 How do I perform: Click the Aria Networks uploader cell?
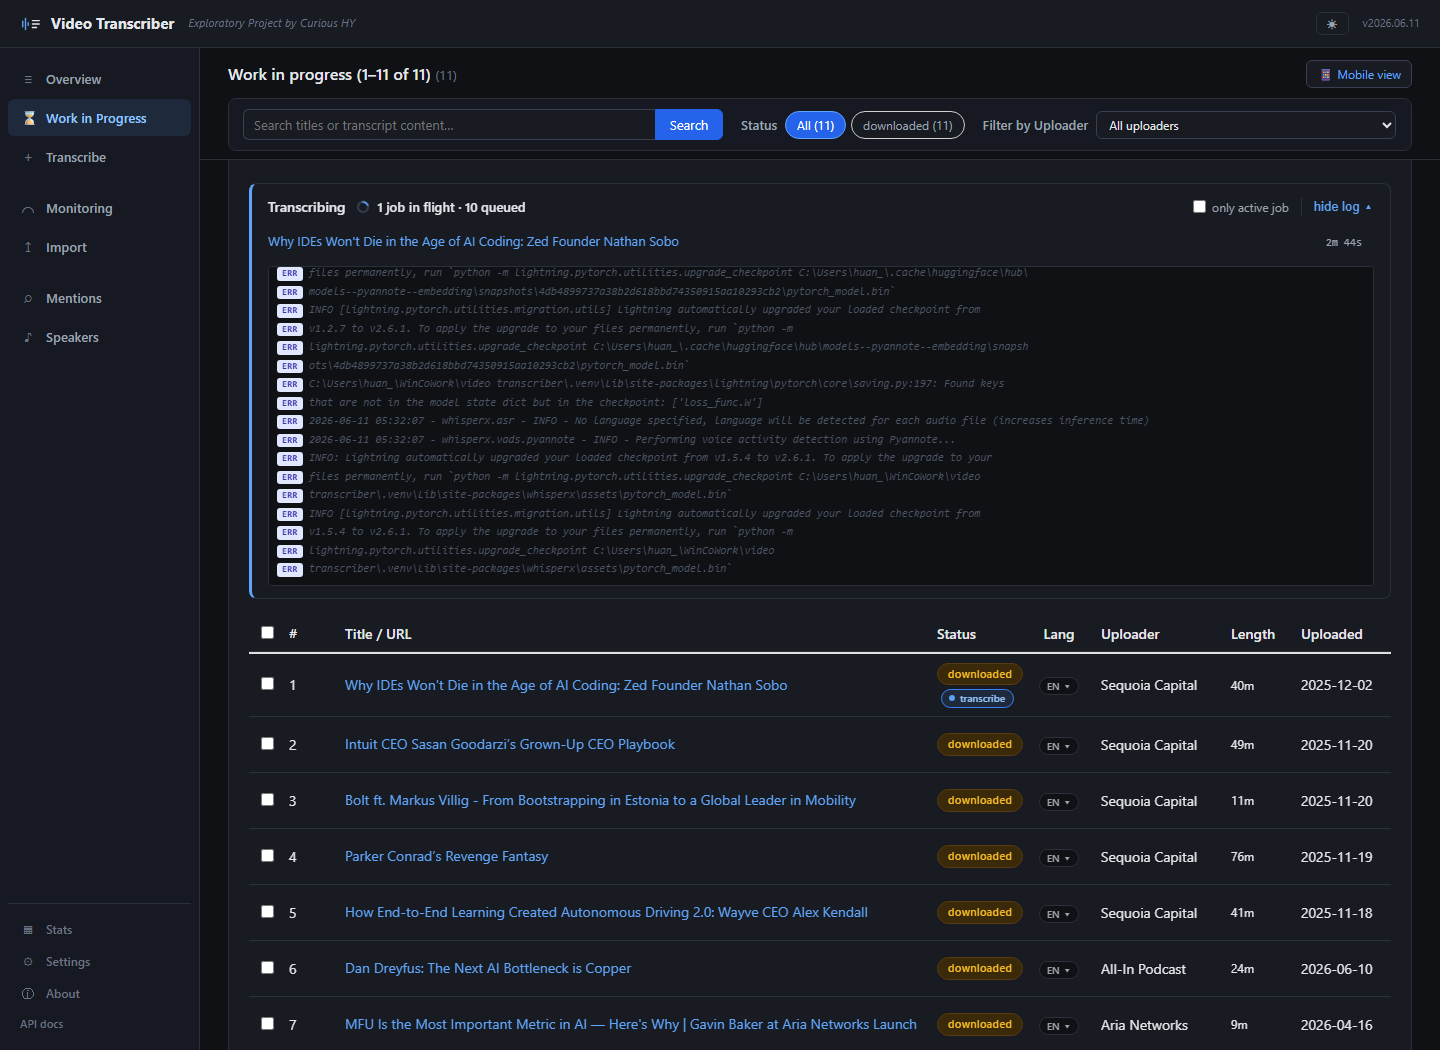click(x=1144, y=1025)
